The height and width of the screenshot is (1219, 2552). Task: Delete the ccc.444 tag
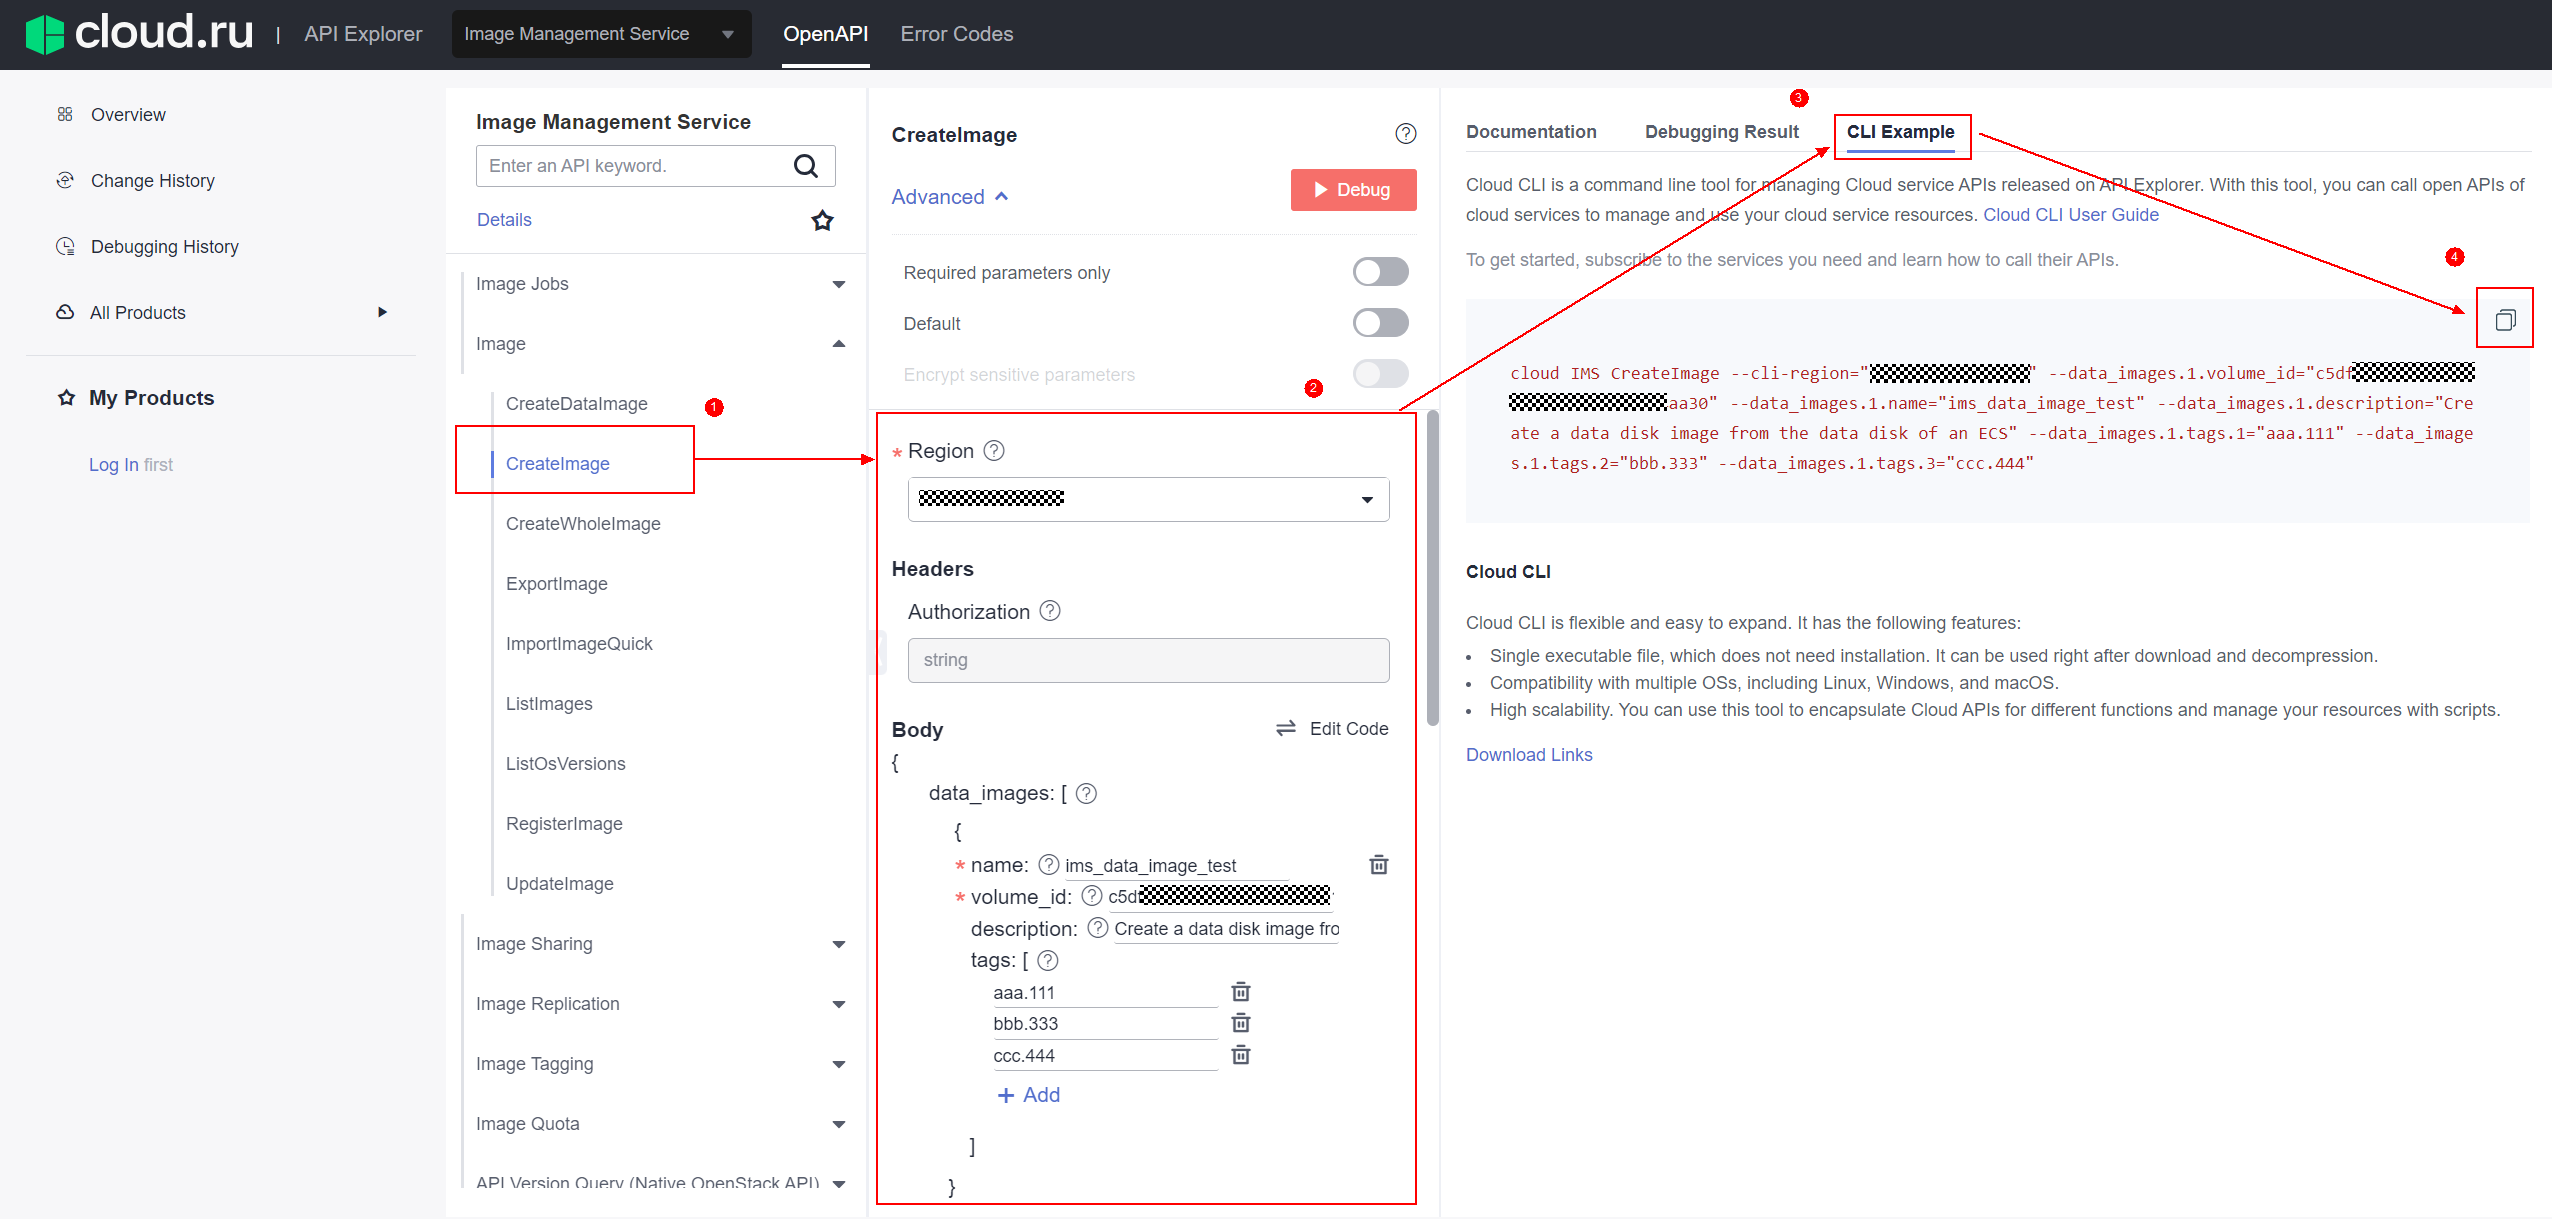coord(1241,1055)
